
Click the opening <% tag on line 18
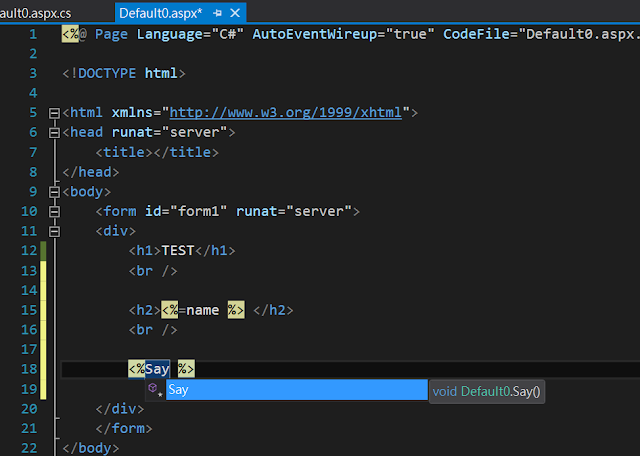[136, 369]
